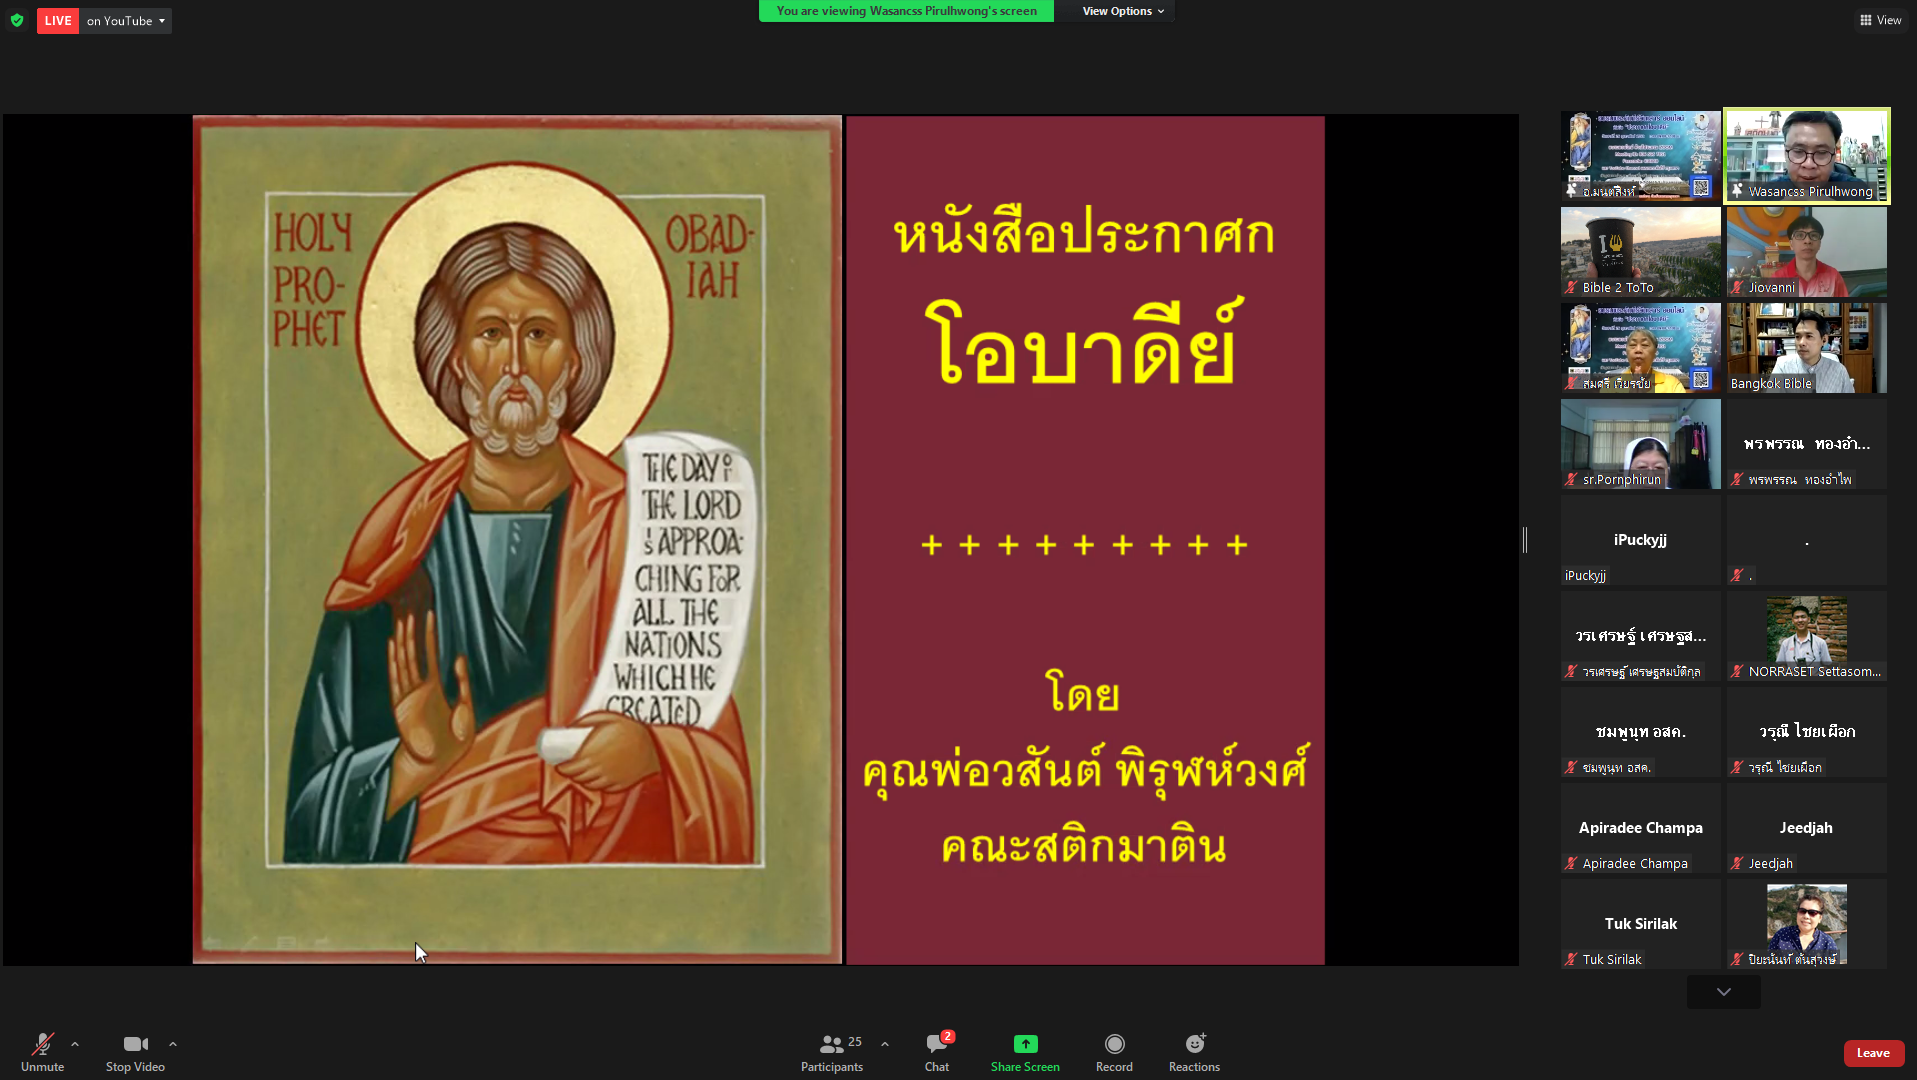This screenshot has width=1917, height=1080.
Task: Click the panel divider handle beside shared screen
Action: click(1525, 540)
